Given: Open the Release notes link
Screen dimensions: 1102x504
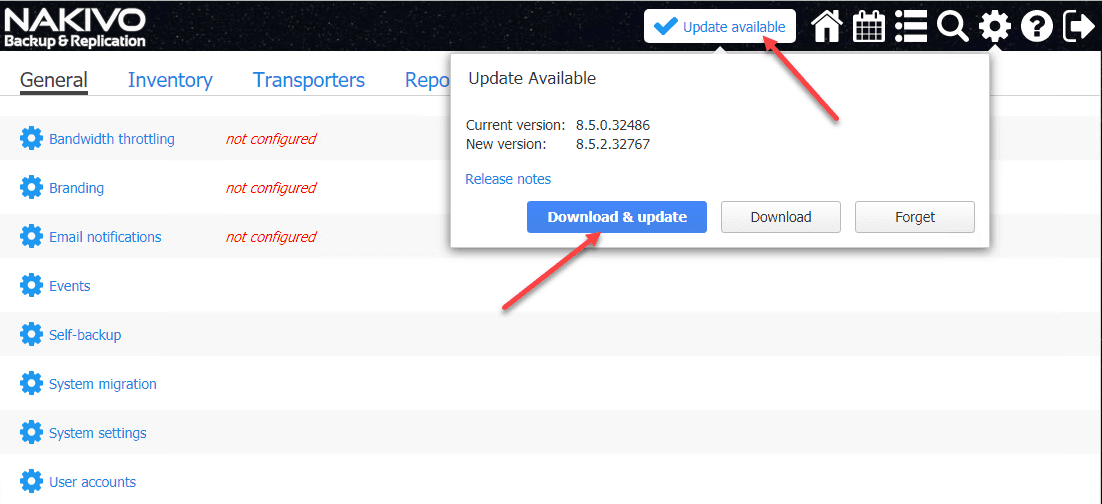Looking at the screenshot, I should coord(508,179).
